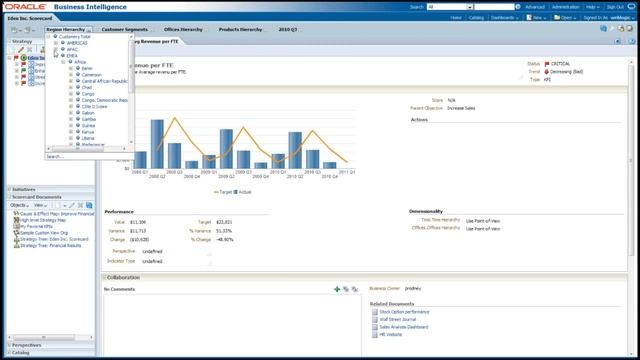Image resolution: width=640 pixels, height=360 pixels.
Task: Open the Offices Hierarchy dropdown
Action: click(185, 29)
